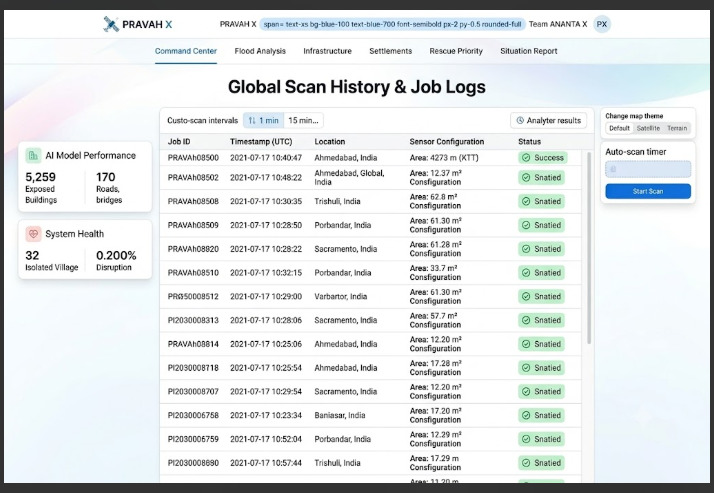Open Analyter results

548,121
